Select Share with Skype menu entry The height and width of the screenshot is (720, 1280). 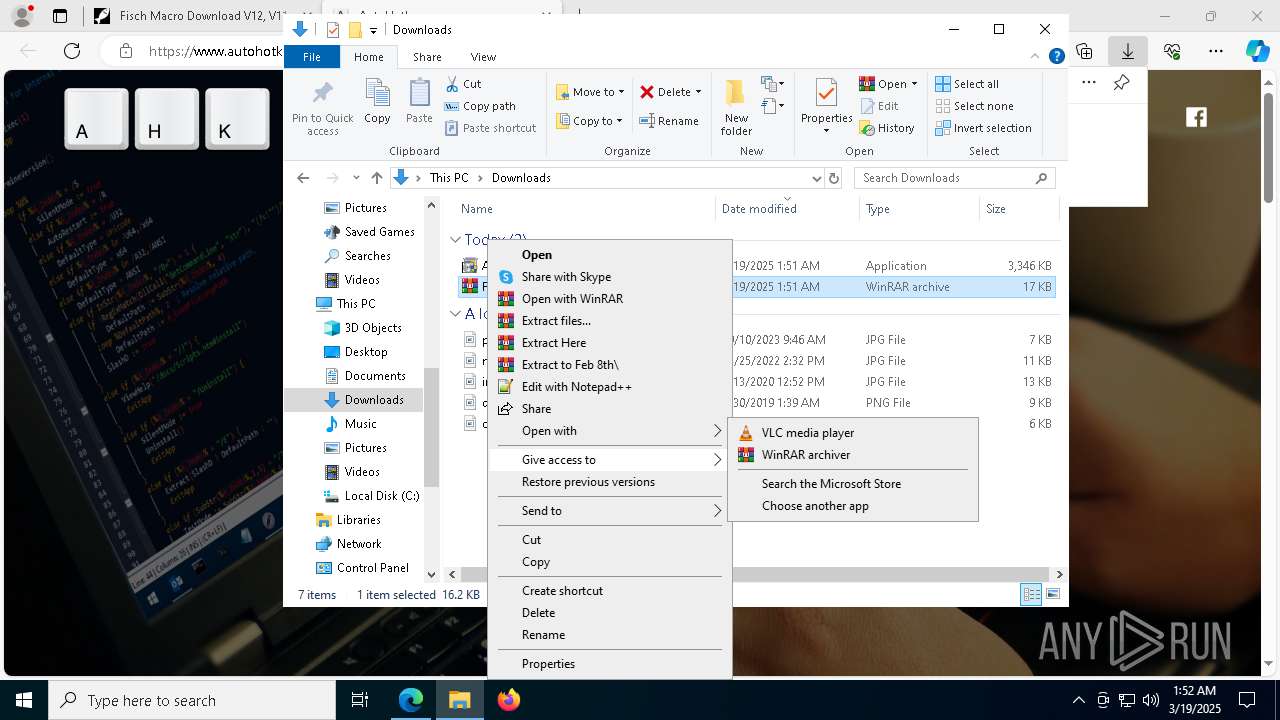[x=610, y=277]
